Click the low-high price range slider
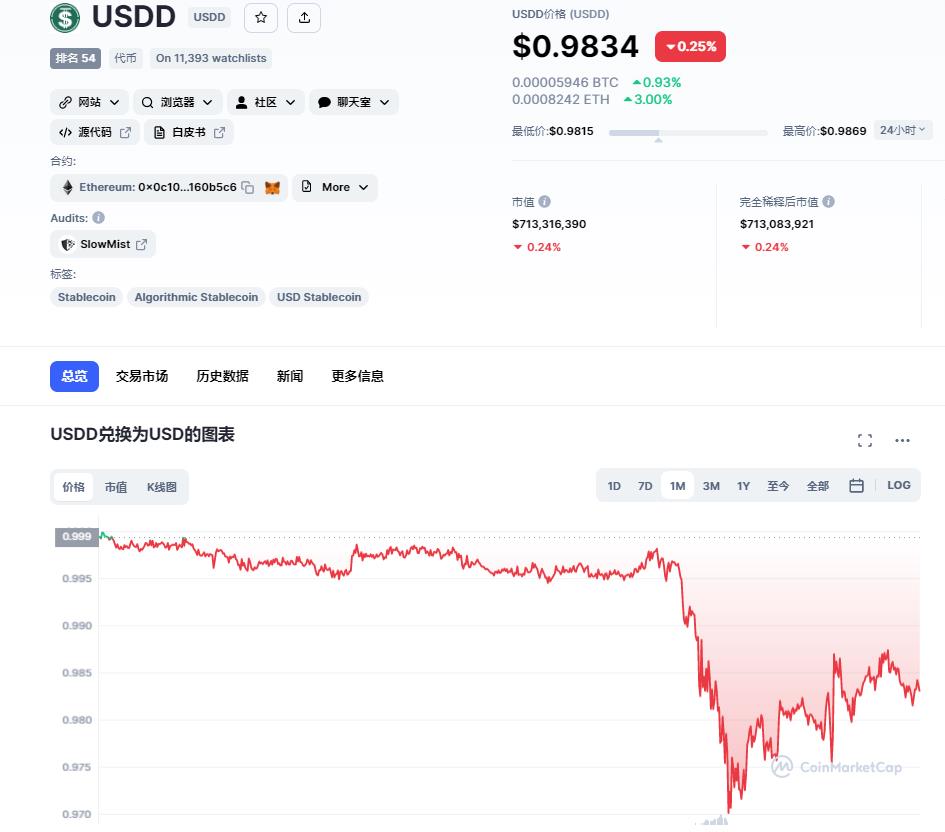The height and width of the screenshot is (832, 945). pyautogui.click(x=688, y=133)
